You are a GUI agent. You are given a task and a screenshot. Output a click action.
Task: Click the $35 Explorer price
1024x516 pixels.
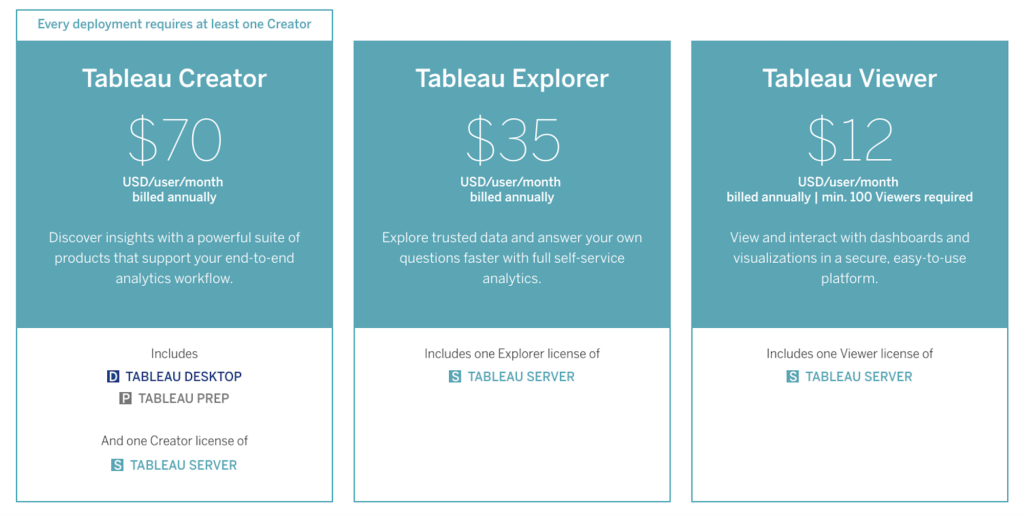point(513,139)
